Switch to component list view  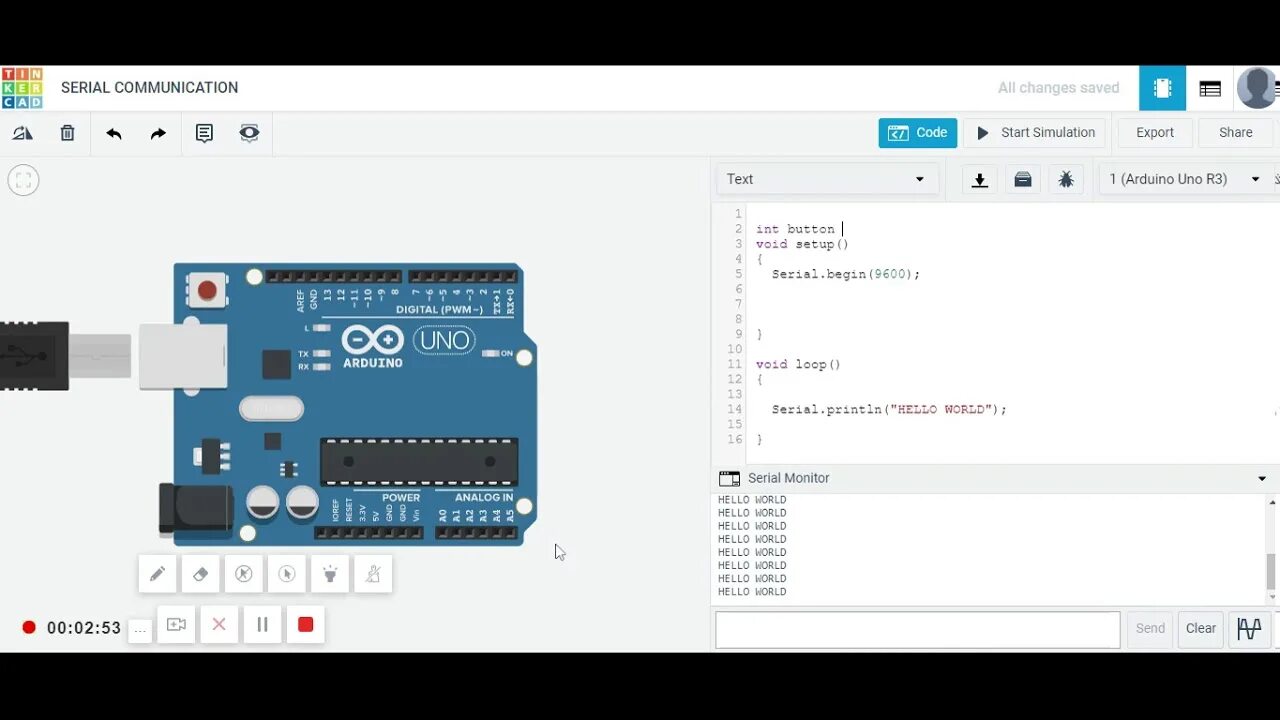click(1210, 88)
